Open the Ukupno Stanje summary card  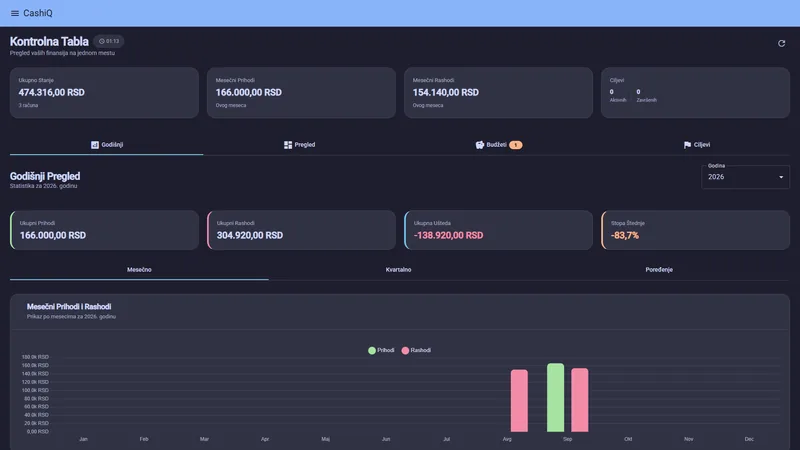(x=104, y=93)
